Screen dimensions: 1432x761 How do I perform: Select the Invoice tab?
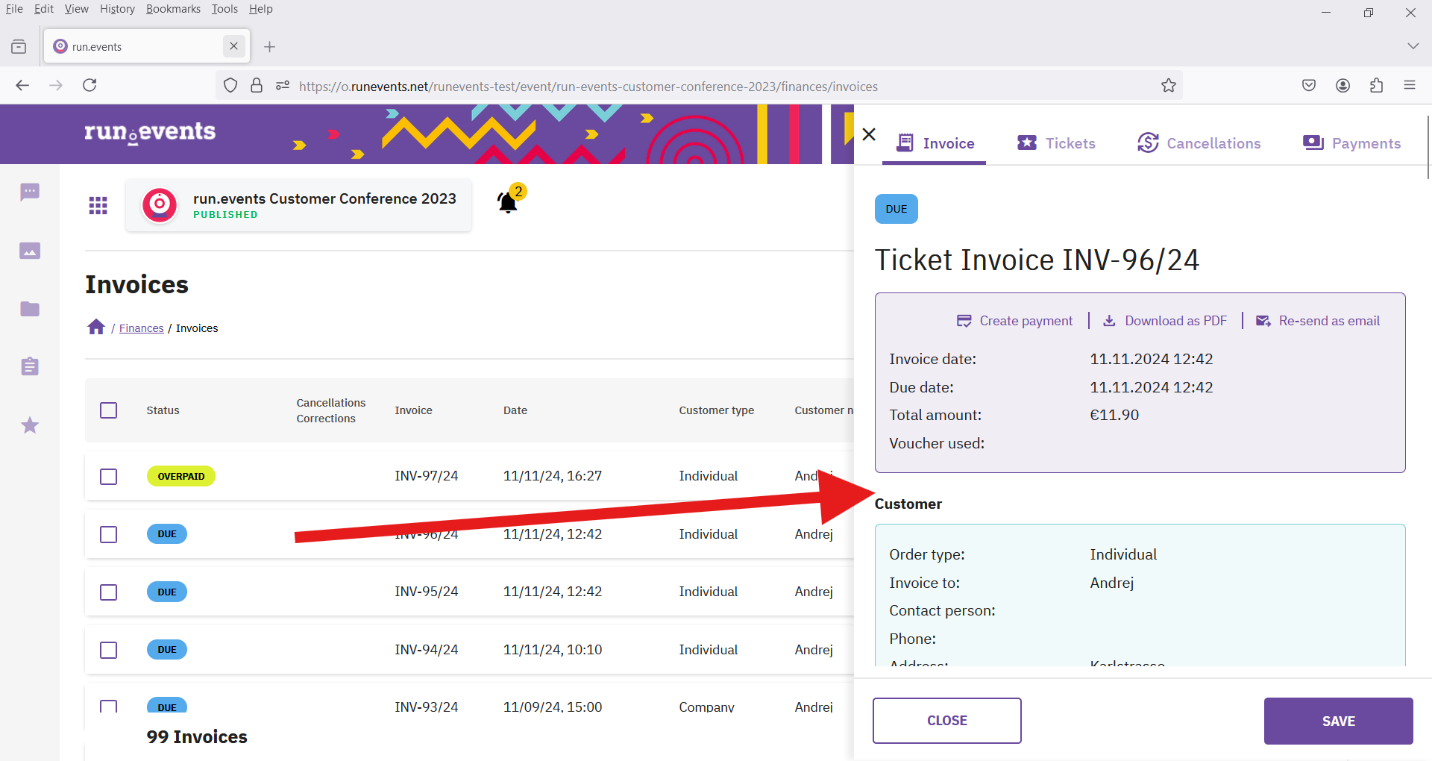click(934, 143)
